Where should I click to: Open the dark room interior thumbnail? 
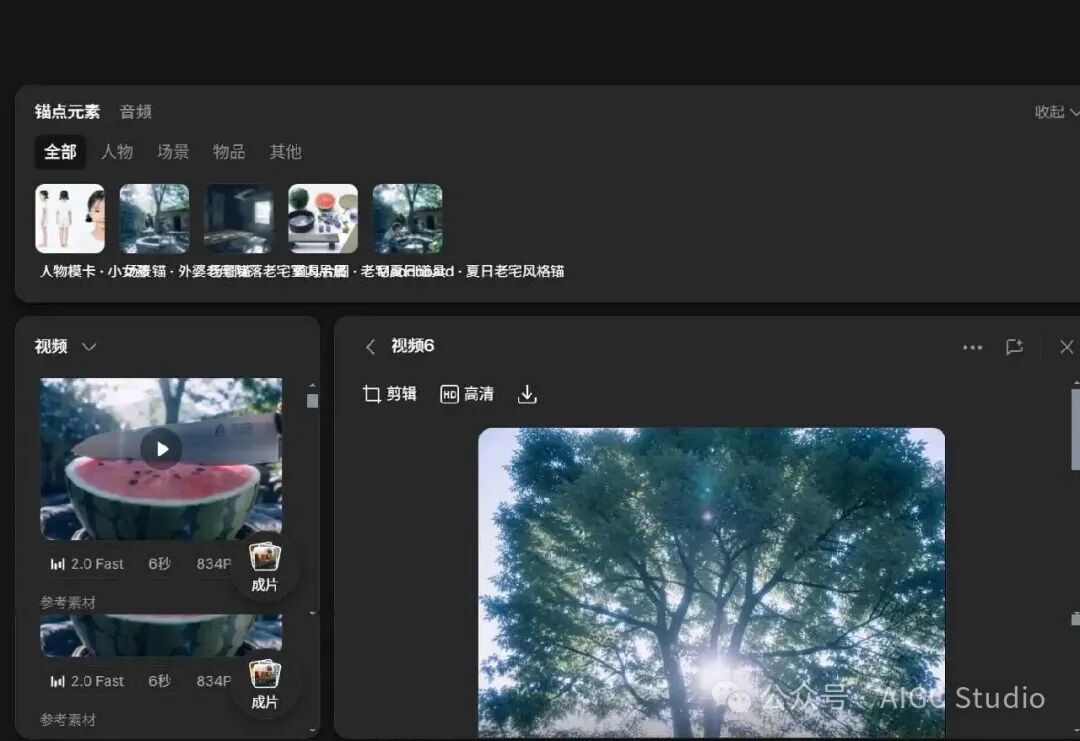[x=238, y=218]
